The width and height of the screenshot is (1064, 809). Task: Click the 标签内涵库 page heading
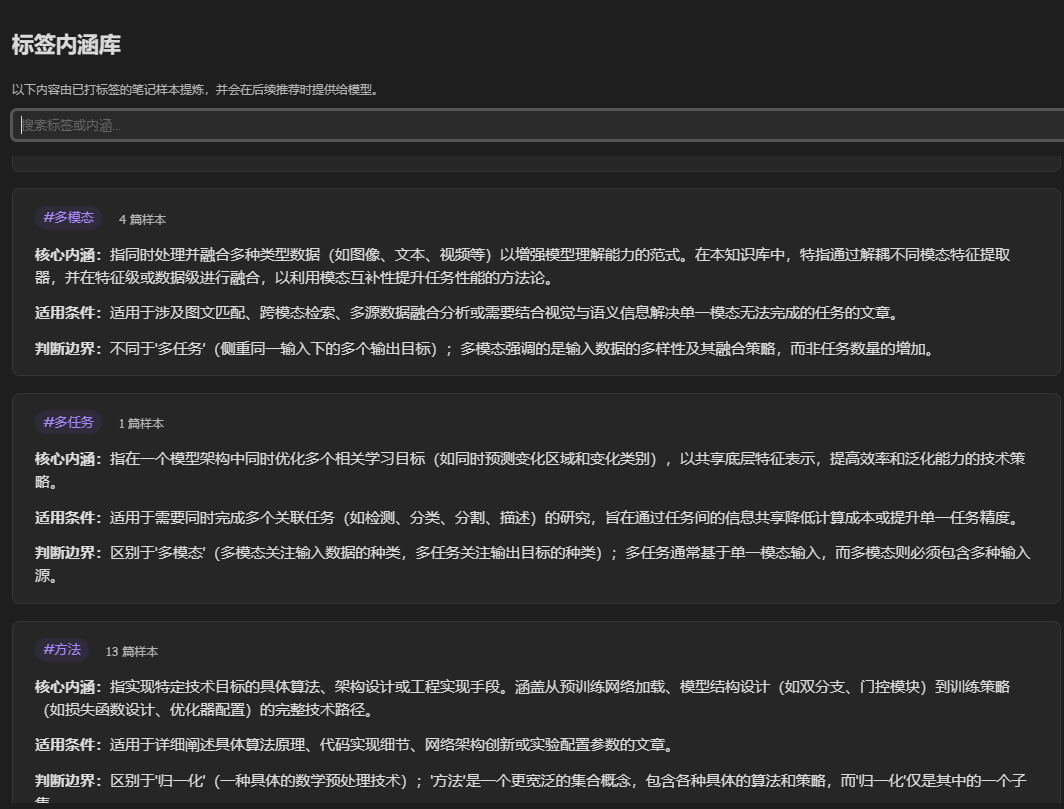click(66, 45)
